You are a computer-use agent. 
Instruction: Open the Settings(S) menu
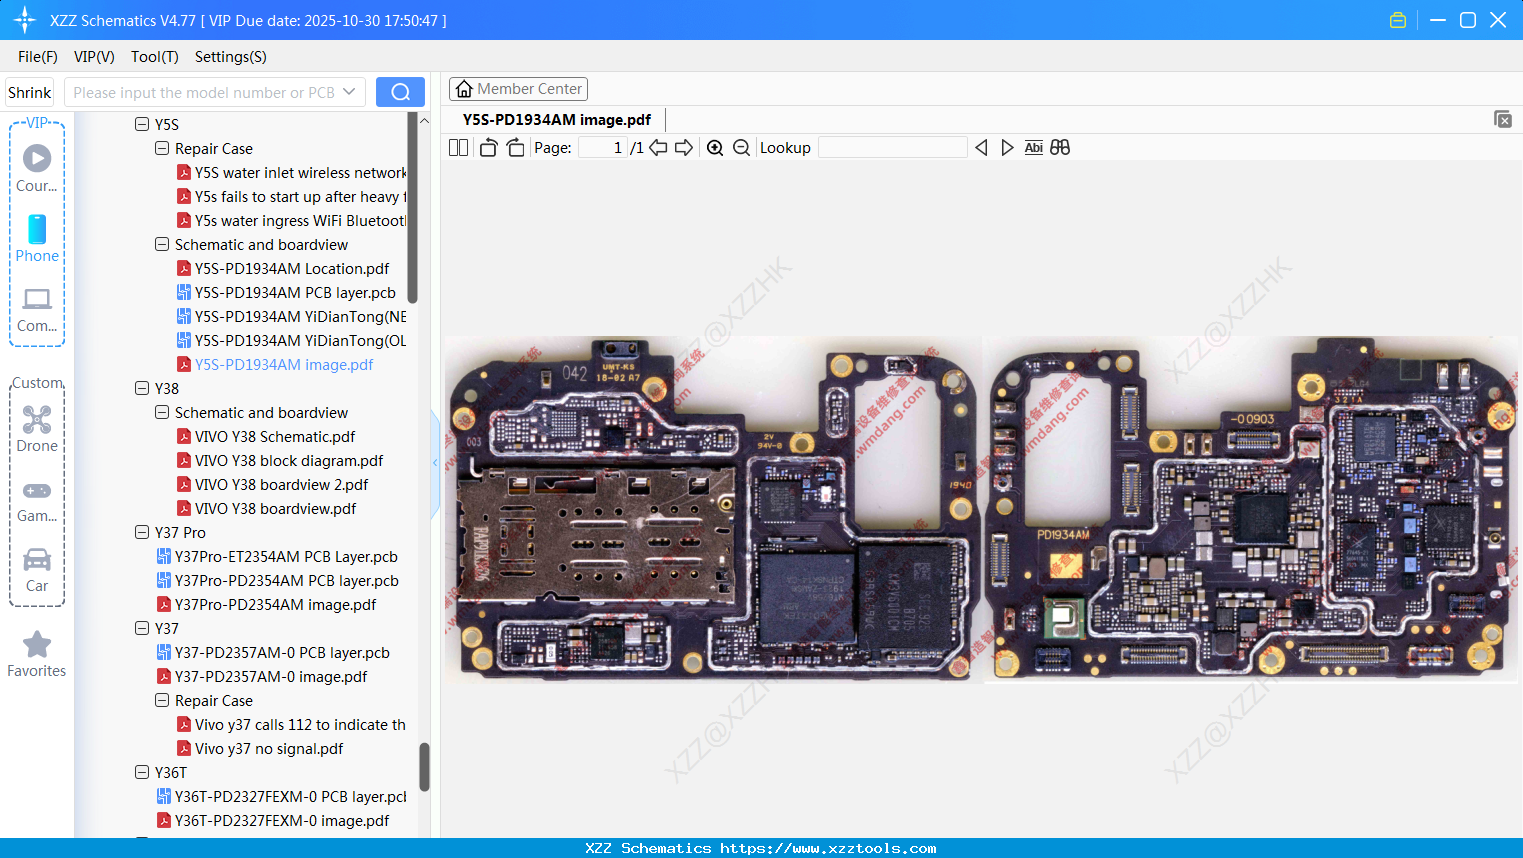point(231,57)
